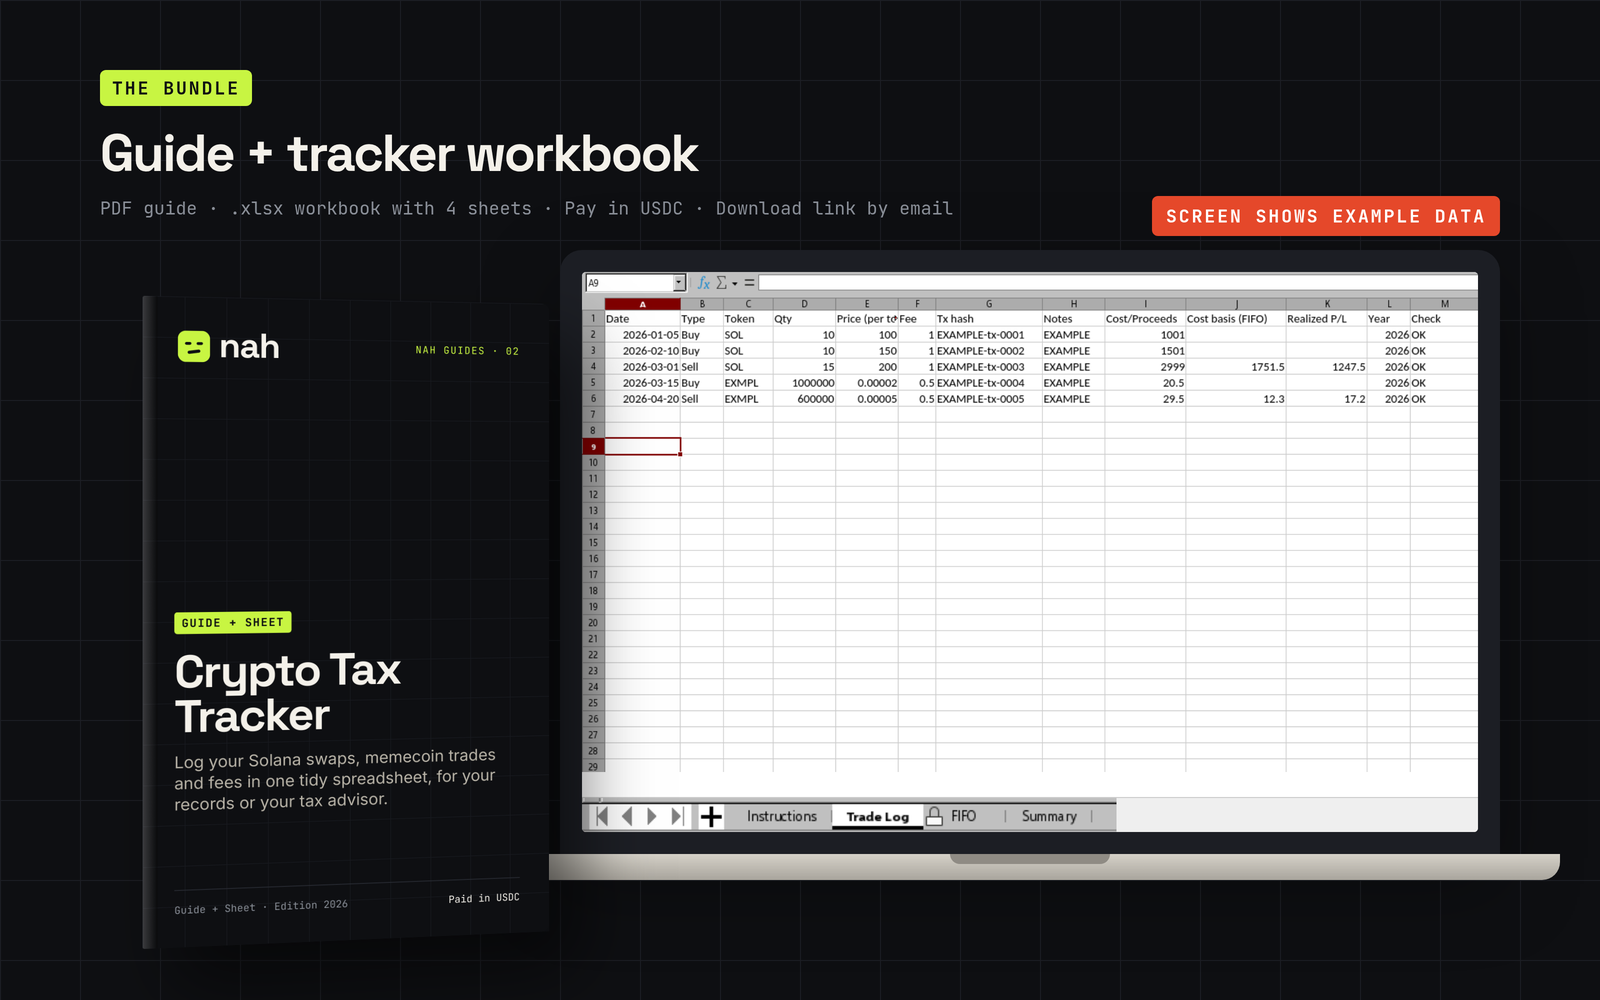Click the Date header cell
Viewport: 1600px width, 1000px height.
pyautogui.click(x=642, y=319)
